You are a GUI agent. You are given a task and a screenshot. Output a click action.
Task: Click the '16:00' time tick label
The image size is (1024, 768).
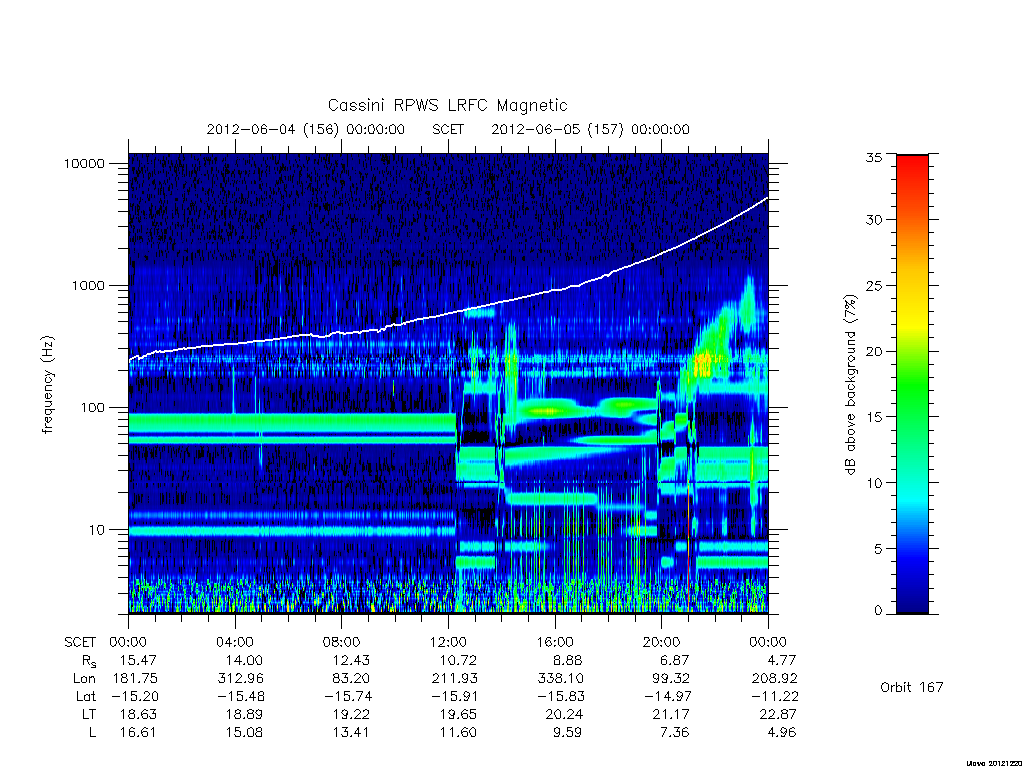(554, 642)
